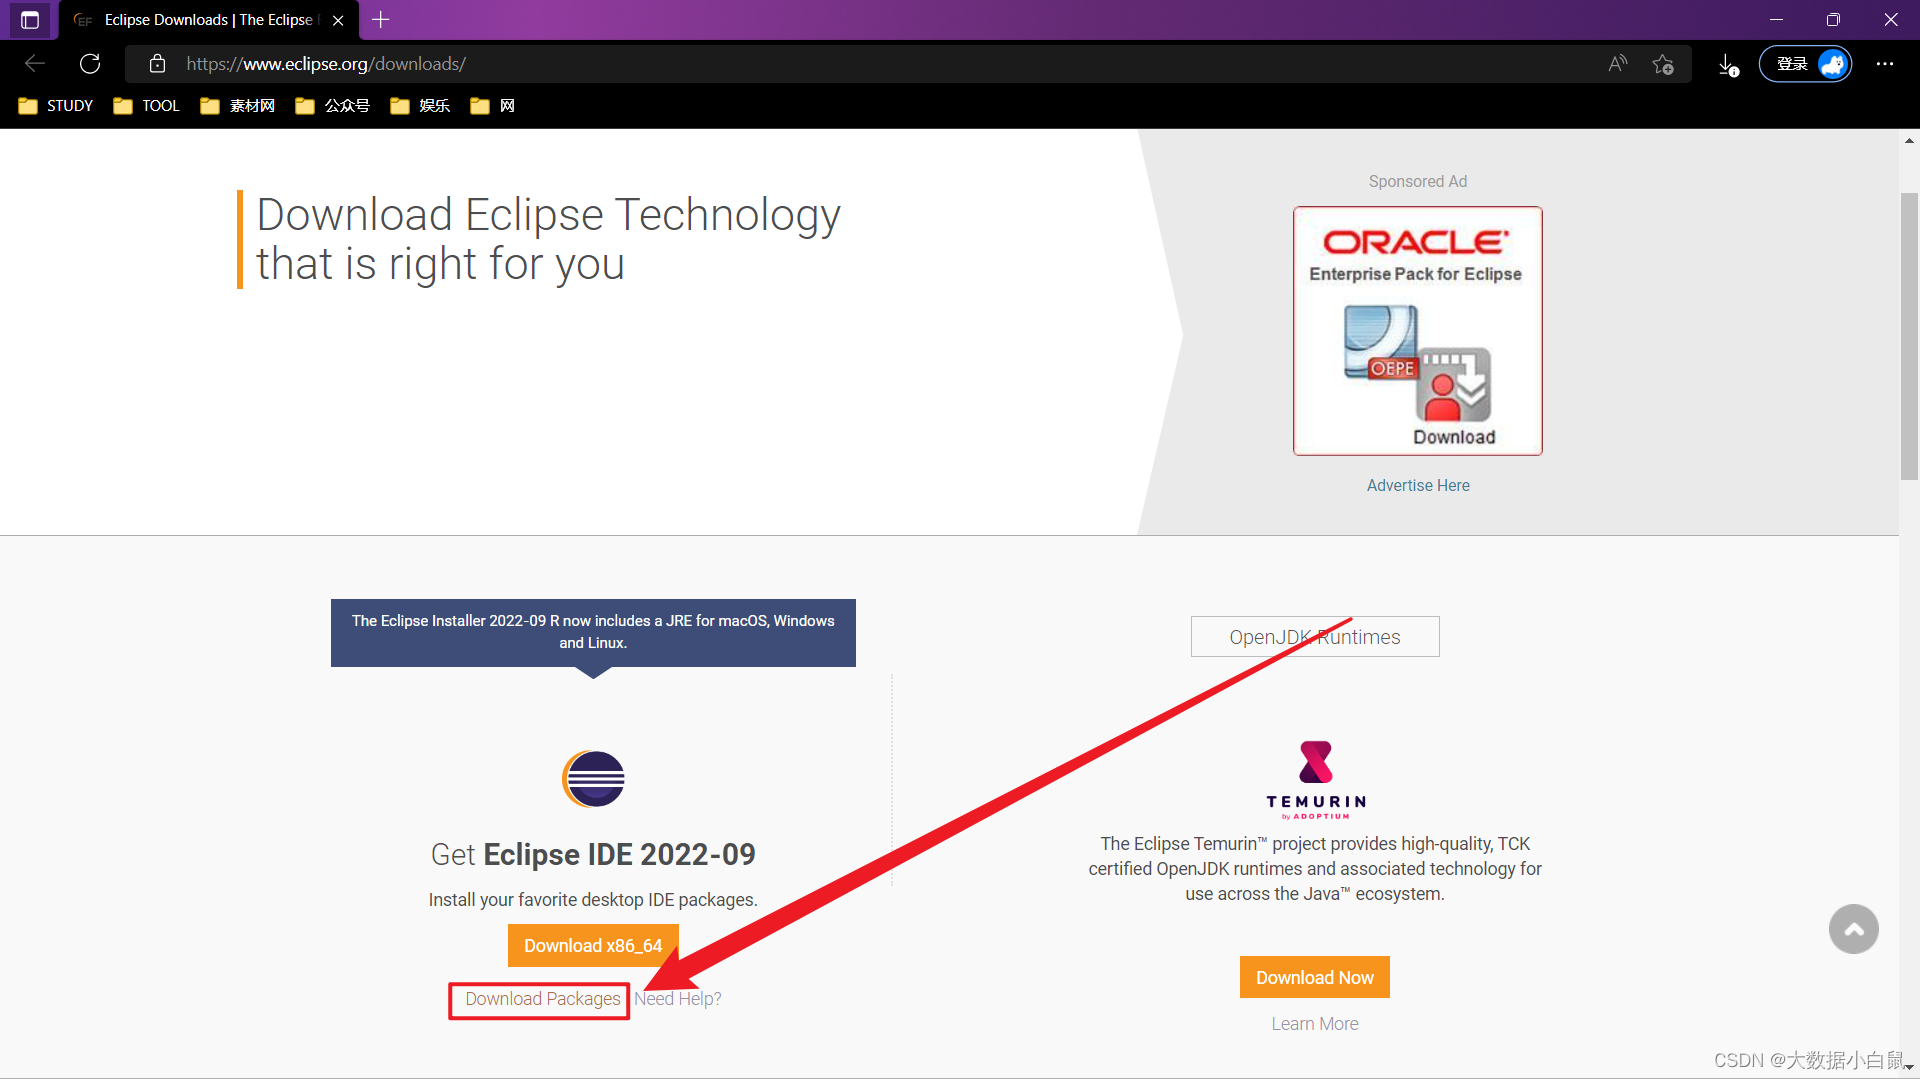Viewport: 1920px width, 1079px height.
Task: Open the 素材网 bookmarks folder
Action: (x=238, y=106)
